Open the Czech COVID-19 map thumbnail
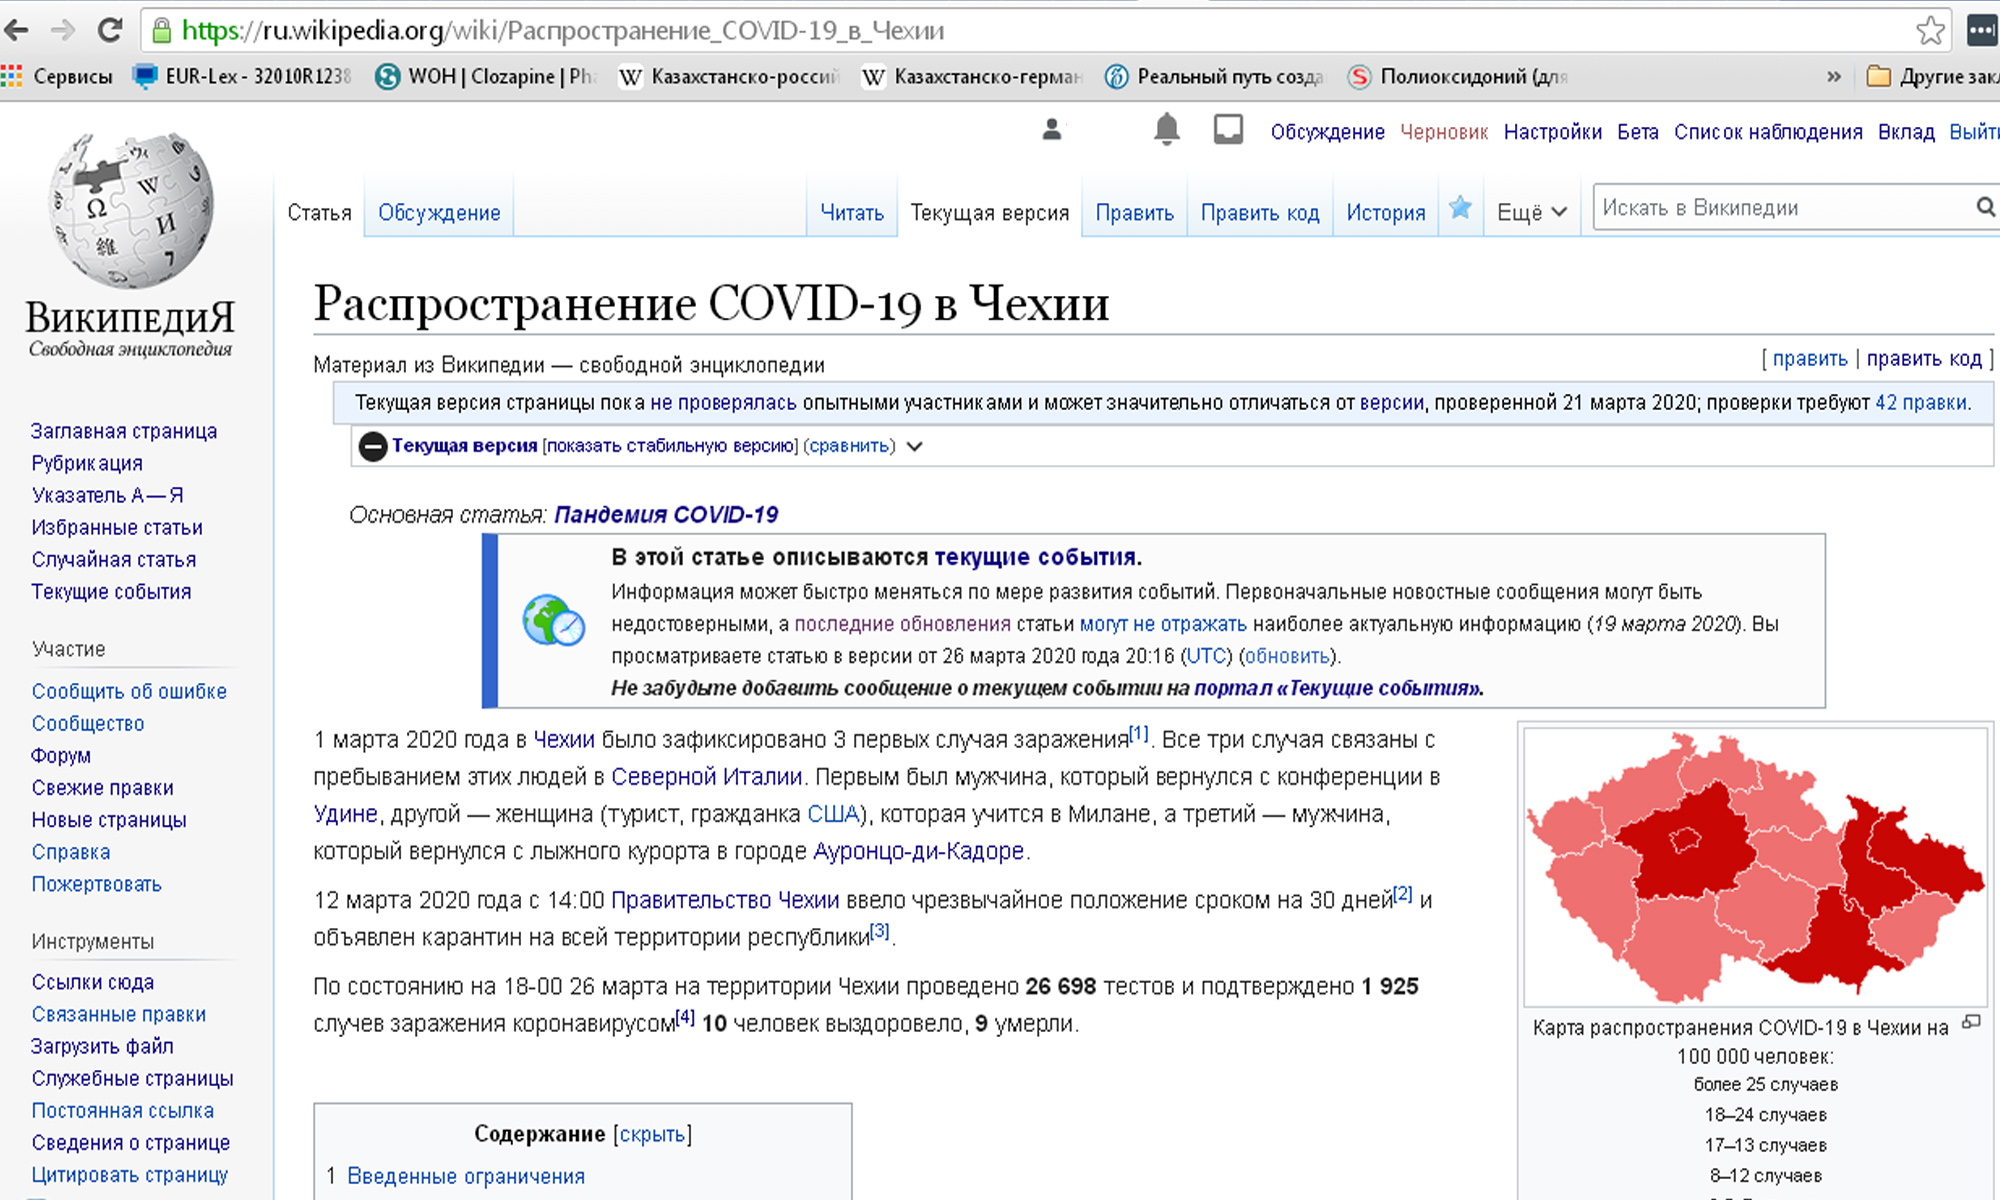The width and height of the screenshot is (2000, 1200). click(1755, 866)
